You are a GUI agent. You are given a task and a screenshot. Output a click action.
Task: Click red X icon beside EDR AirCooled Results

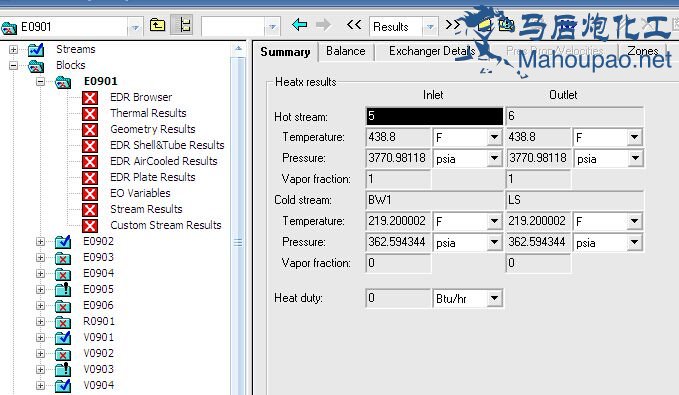tap(90, 162)
